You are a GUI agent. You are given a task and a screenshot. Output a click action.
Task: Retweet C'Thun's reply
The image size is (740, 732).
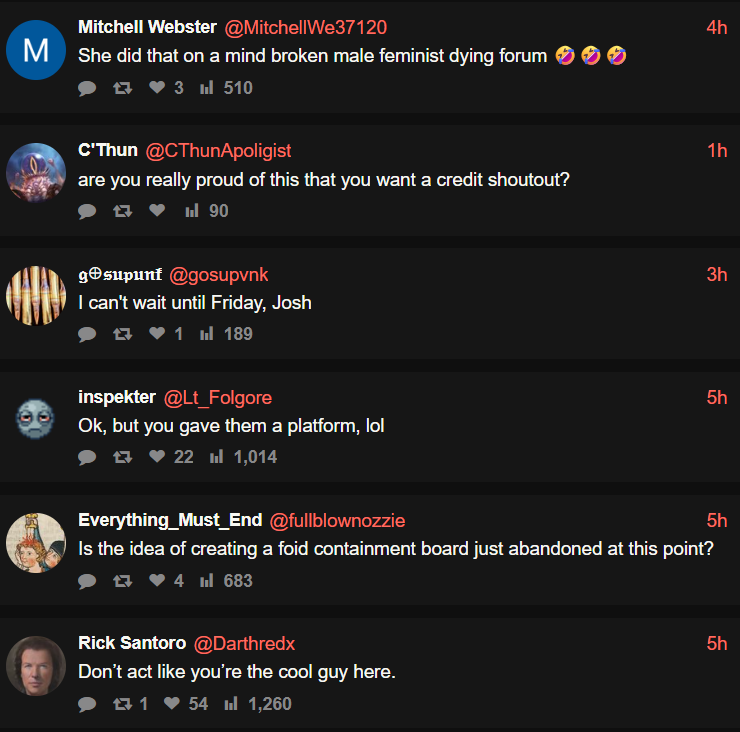coord(122,211)
